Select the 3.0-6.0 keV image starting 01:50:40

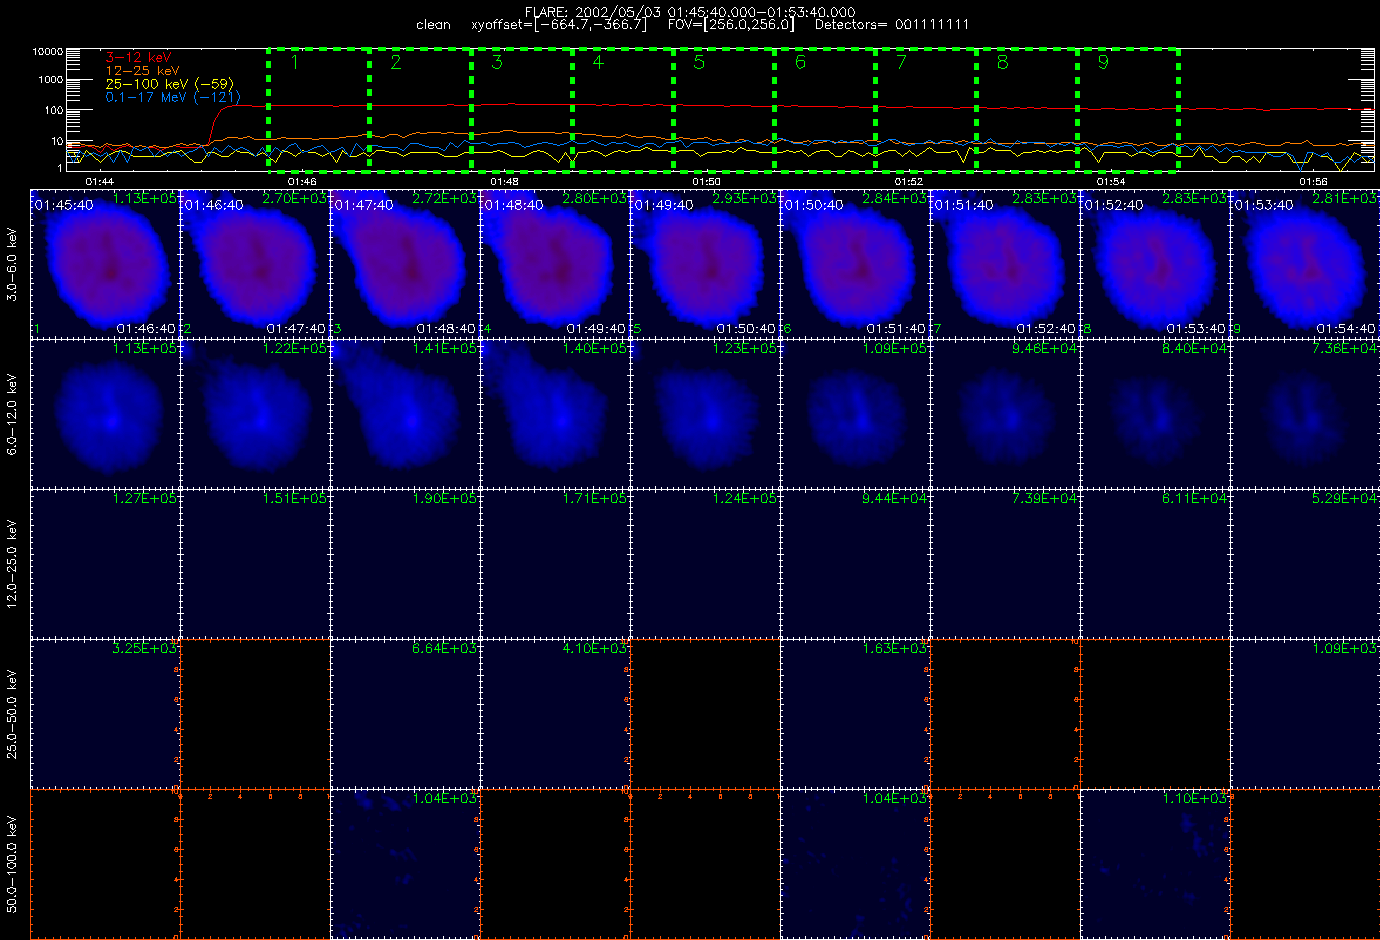click(x=855, y=264)
